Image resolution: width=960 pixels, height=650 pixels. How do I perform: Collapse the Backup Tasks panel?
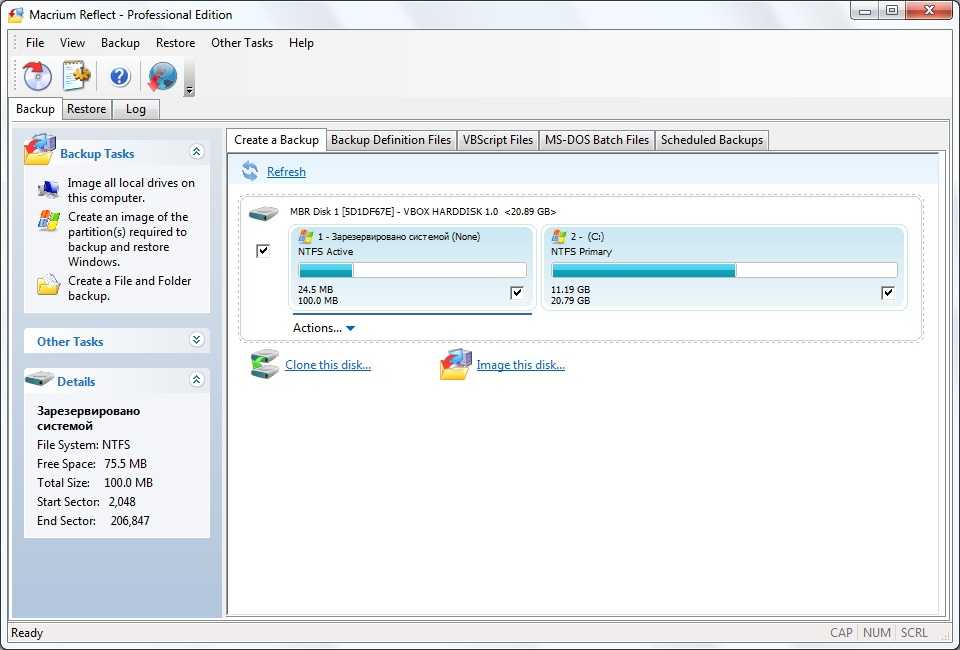(x=197, y=152)
